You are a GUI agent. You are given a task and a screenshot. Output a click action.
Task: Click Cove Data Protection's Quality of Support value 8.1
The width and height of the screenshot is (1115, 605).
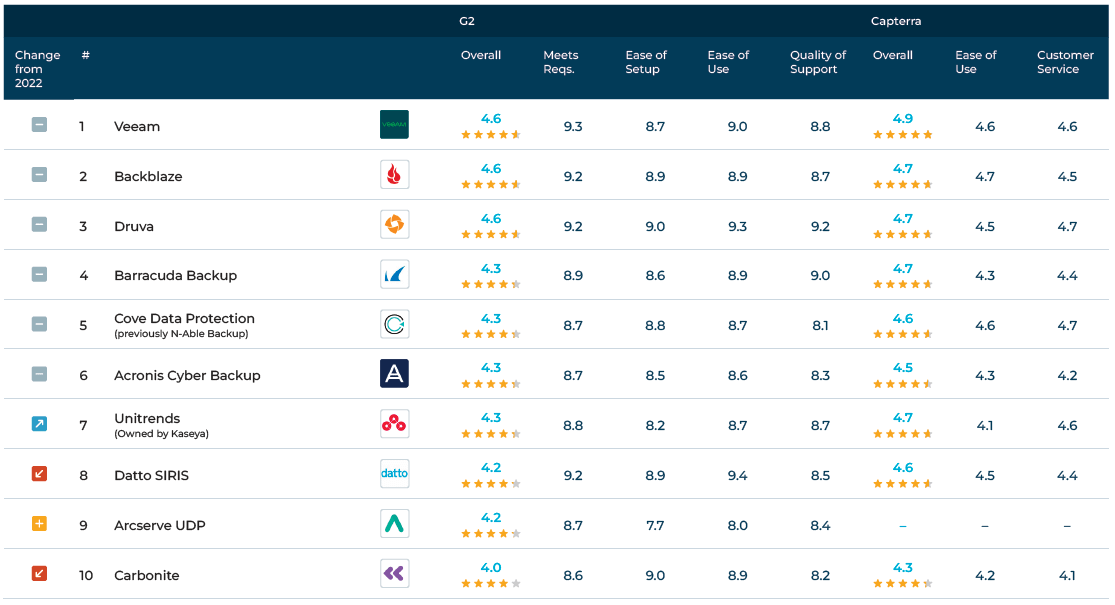click(x=820, y=326)
